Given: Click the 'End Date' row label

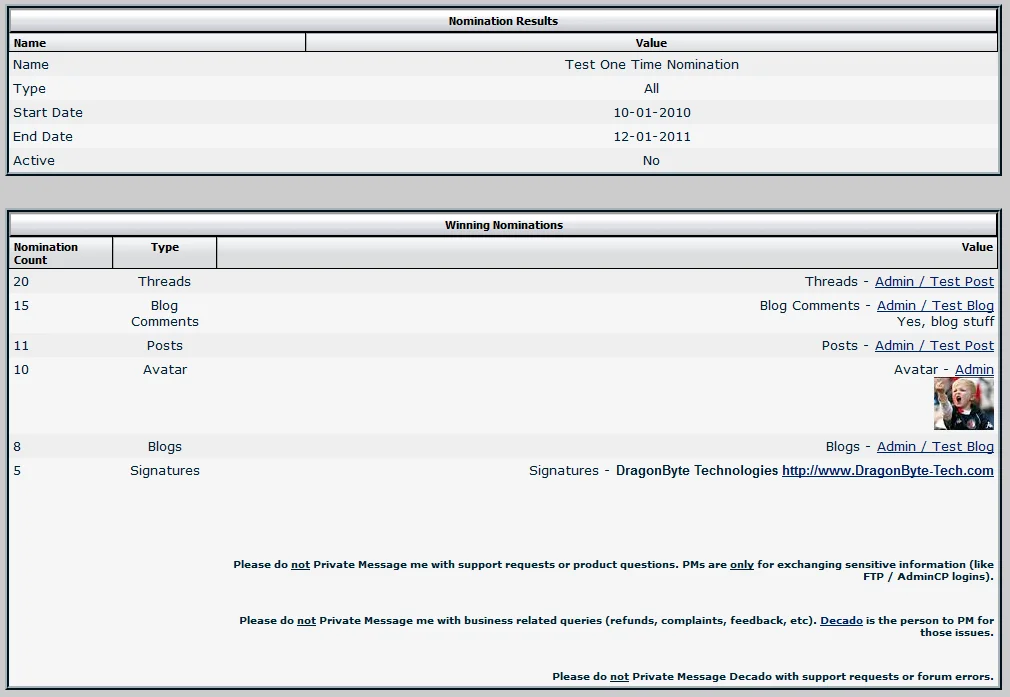Looking at the screenshot, I should 43,137.
